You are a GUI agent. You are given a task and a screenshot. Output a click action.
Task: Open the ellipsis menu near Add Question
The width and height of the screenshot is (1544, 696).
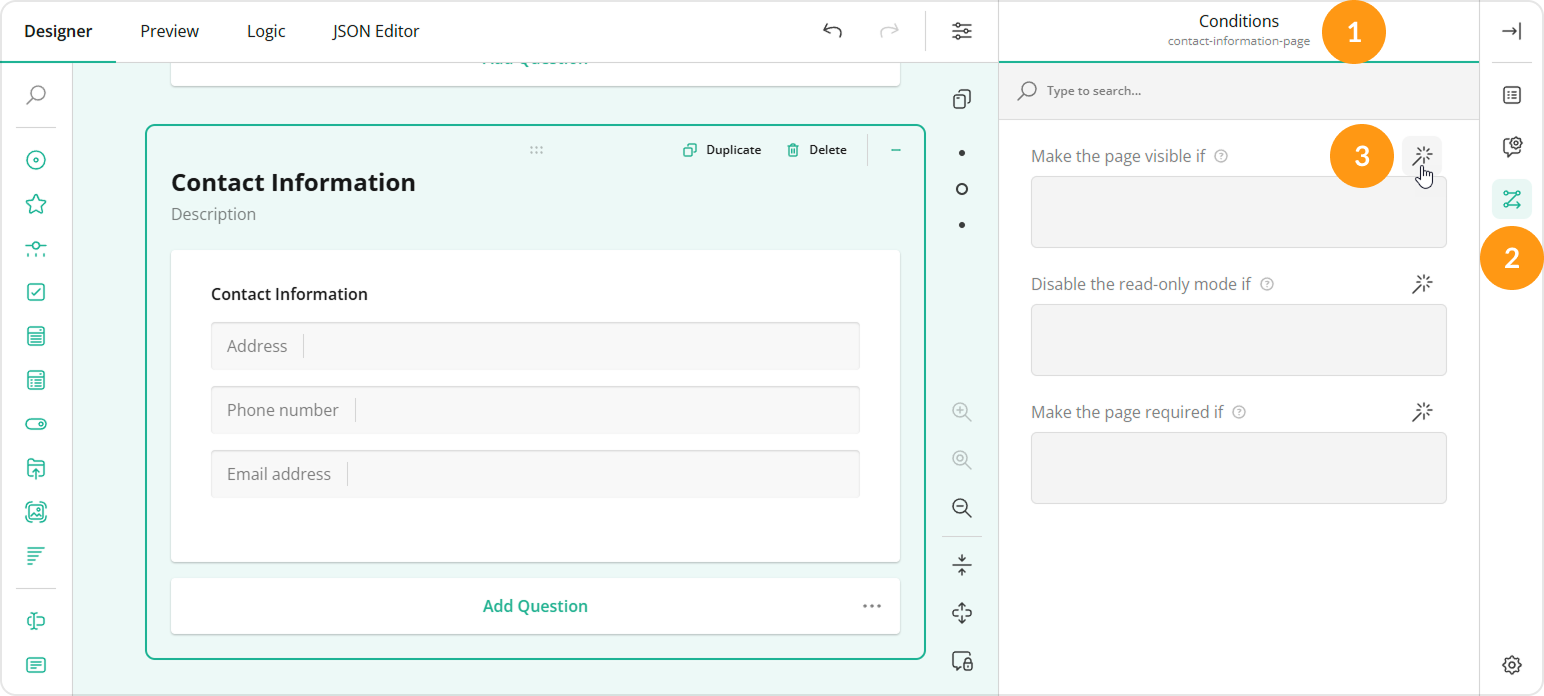(871, 606)
